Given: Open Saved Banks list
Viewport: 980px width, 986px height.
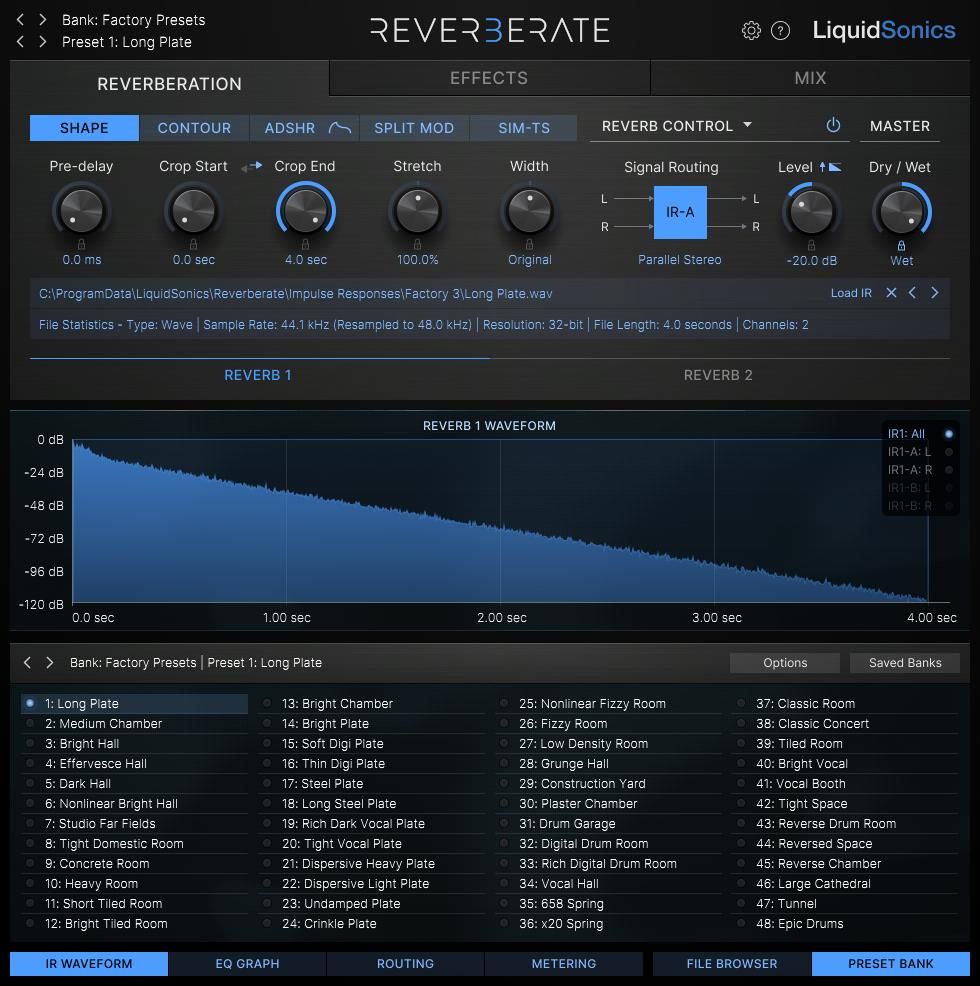Looking at the screenshot, I should tap(905, 663).
